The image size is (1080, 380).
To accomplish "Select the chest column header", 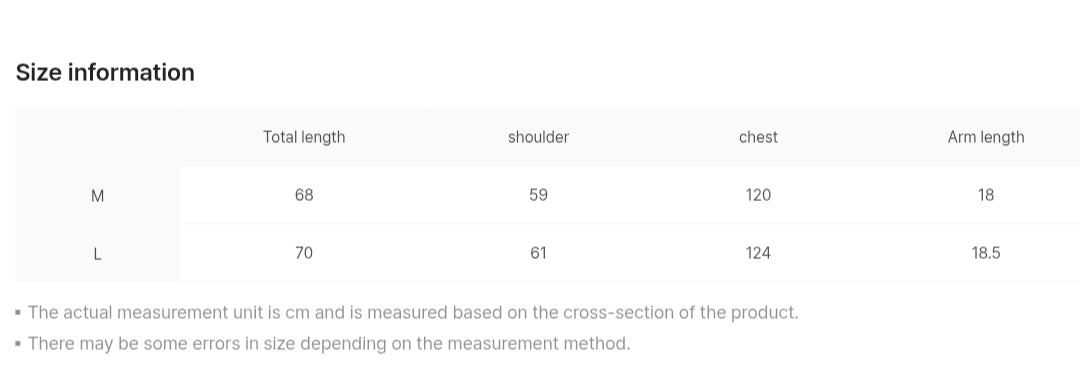I will (x=758, y=137).
